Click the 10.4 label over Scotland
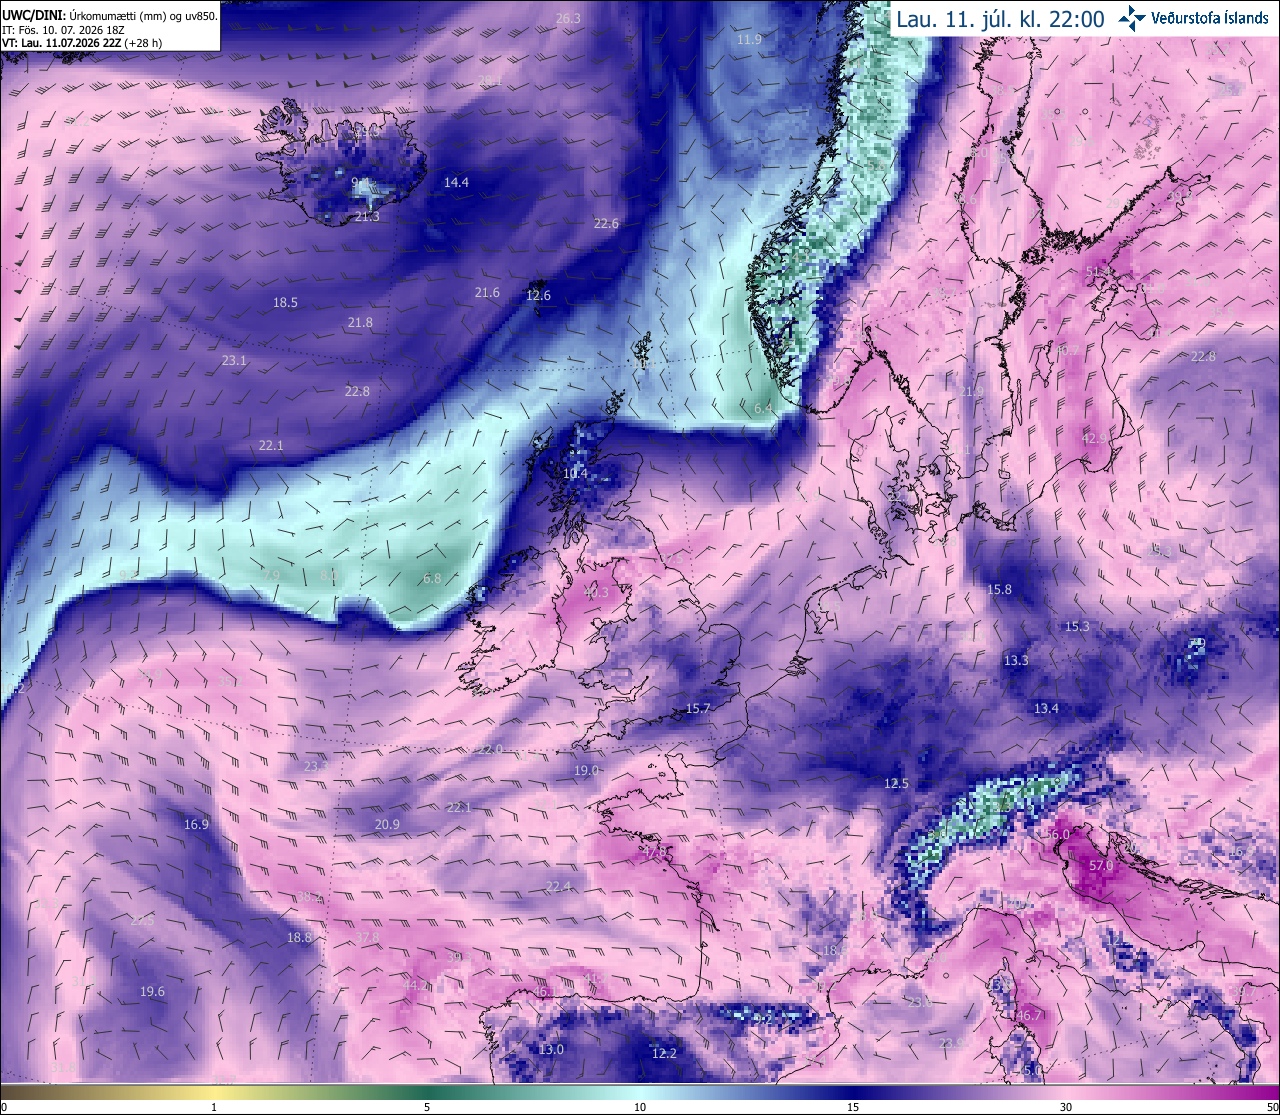The height and width of the screenshot is (1115, 1280). pyautogui.click(x=575, y=473)
